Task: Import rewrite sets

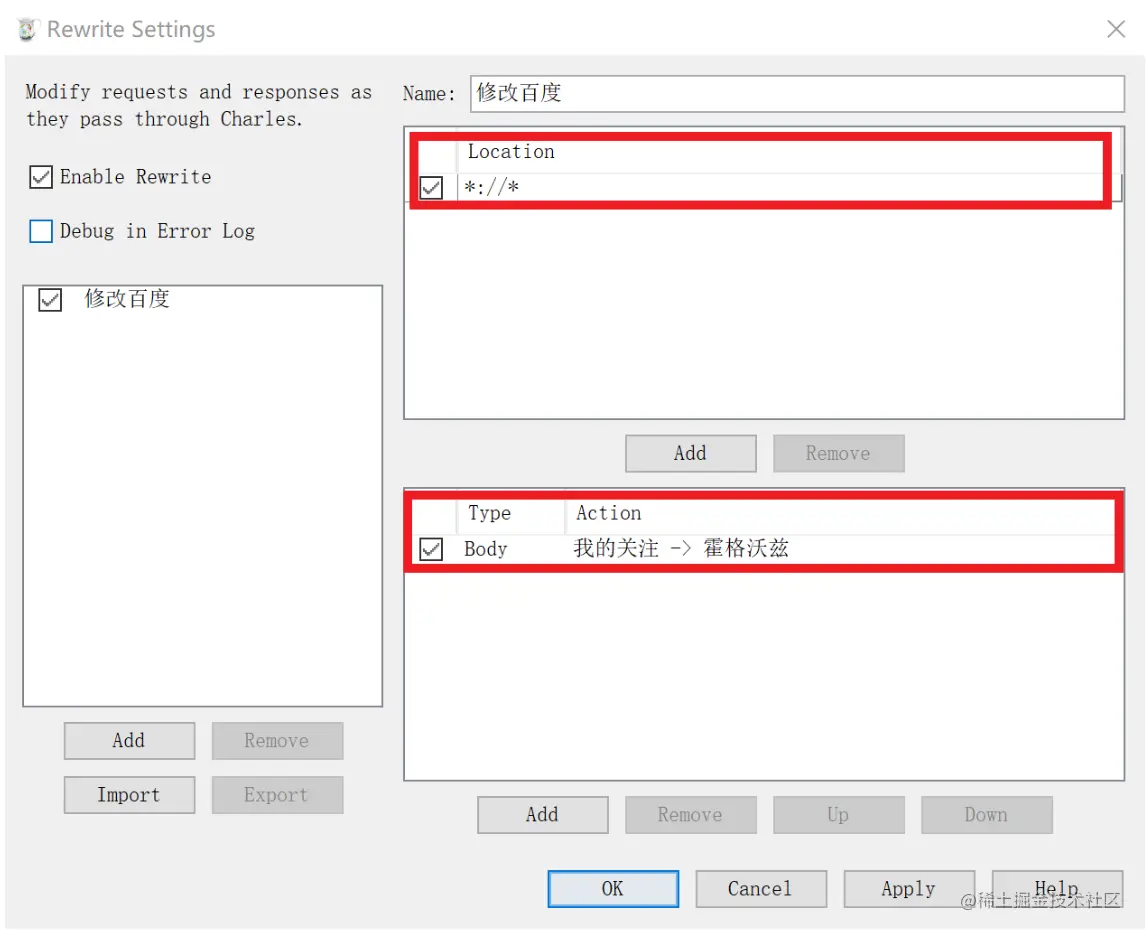Action: click(129, 795)
